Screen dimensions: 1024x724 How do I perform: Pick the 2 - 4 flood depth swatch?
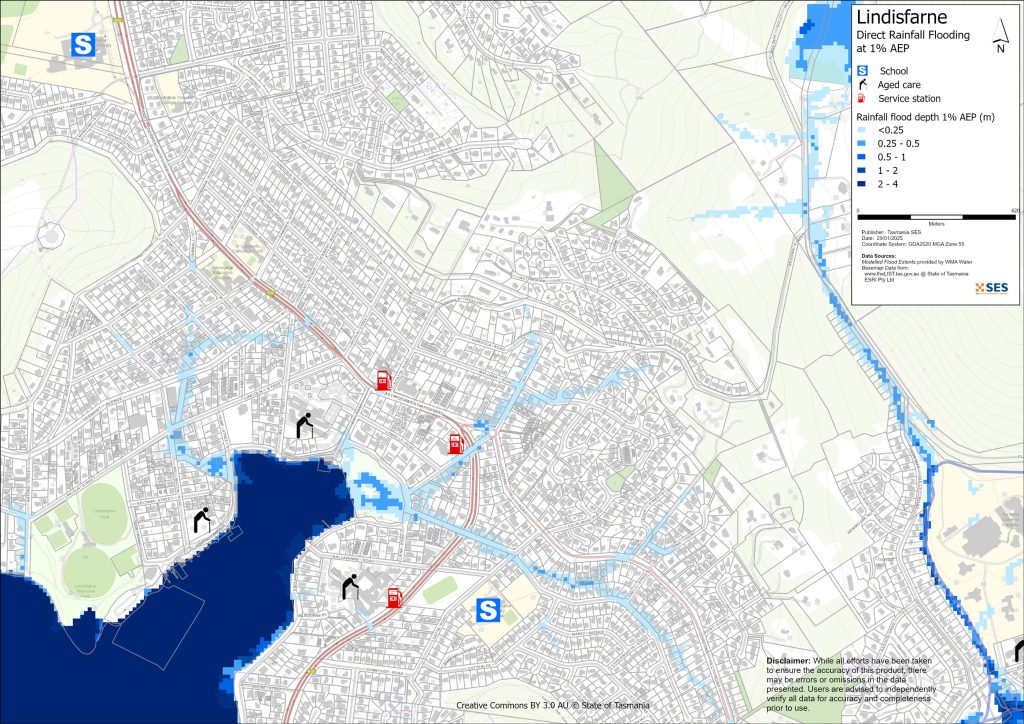point(862,185)
